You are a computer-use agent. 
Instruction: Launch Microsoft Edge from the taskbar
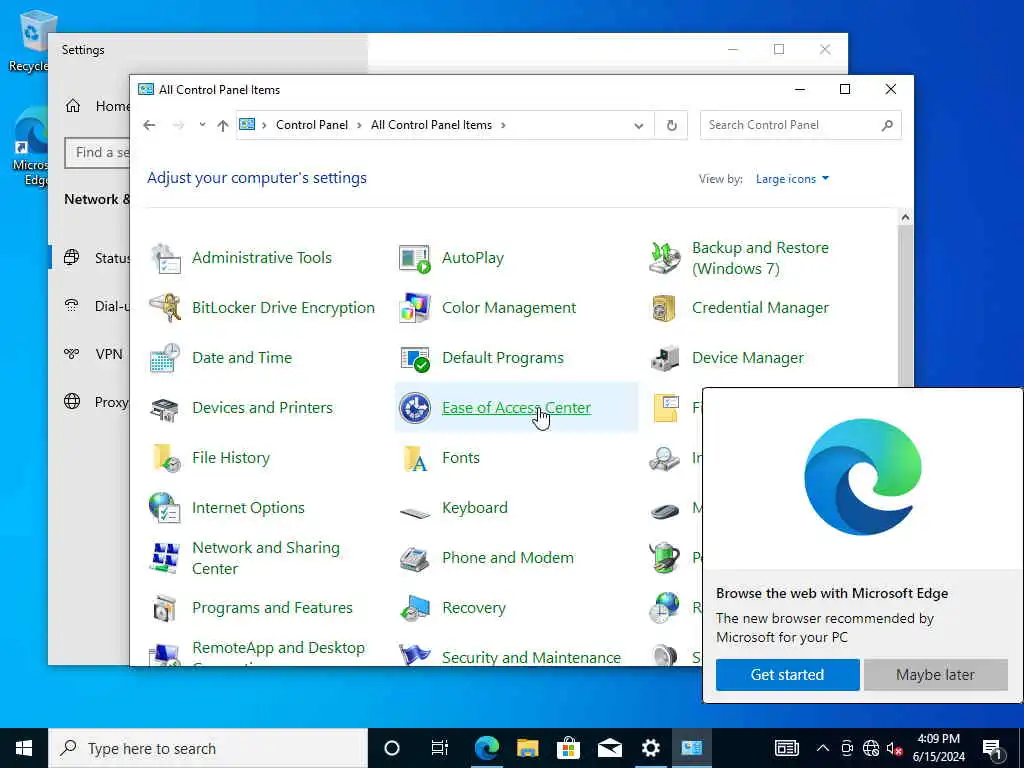coord(487,748)
